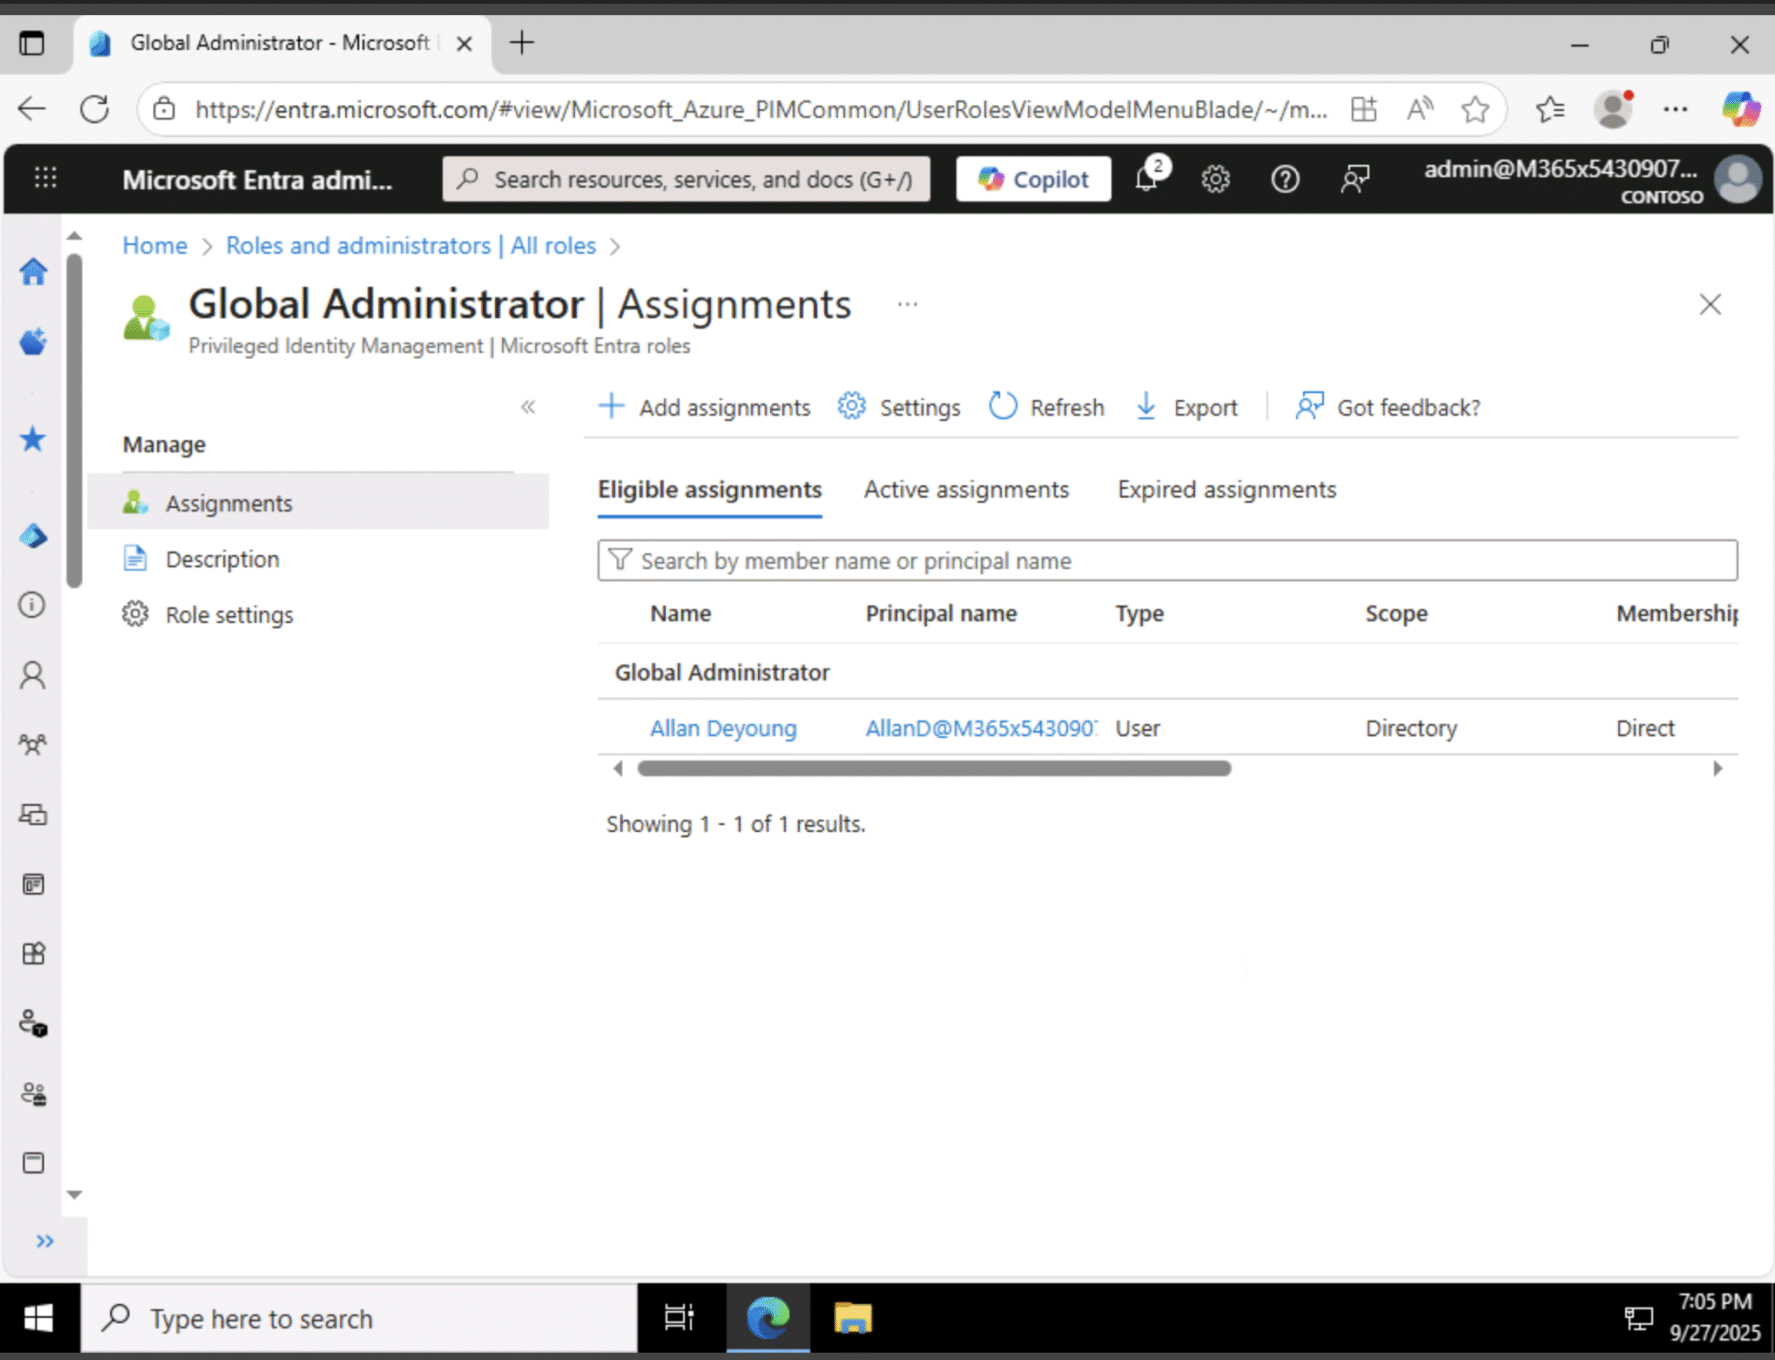Switch to the Active assignments tab
The image size is (1775, 1360).
pyautogui.click(x=965, y=489)
